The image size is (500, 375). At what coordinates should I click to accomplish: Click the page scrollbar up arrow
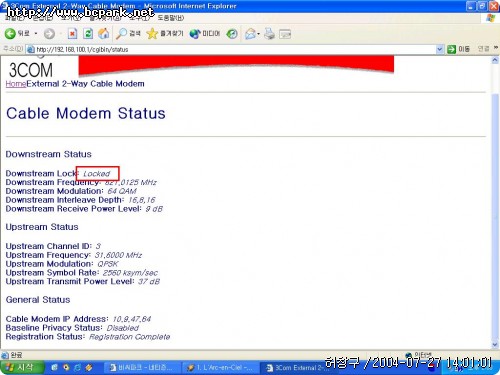point(495,60)
